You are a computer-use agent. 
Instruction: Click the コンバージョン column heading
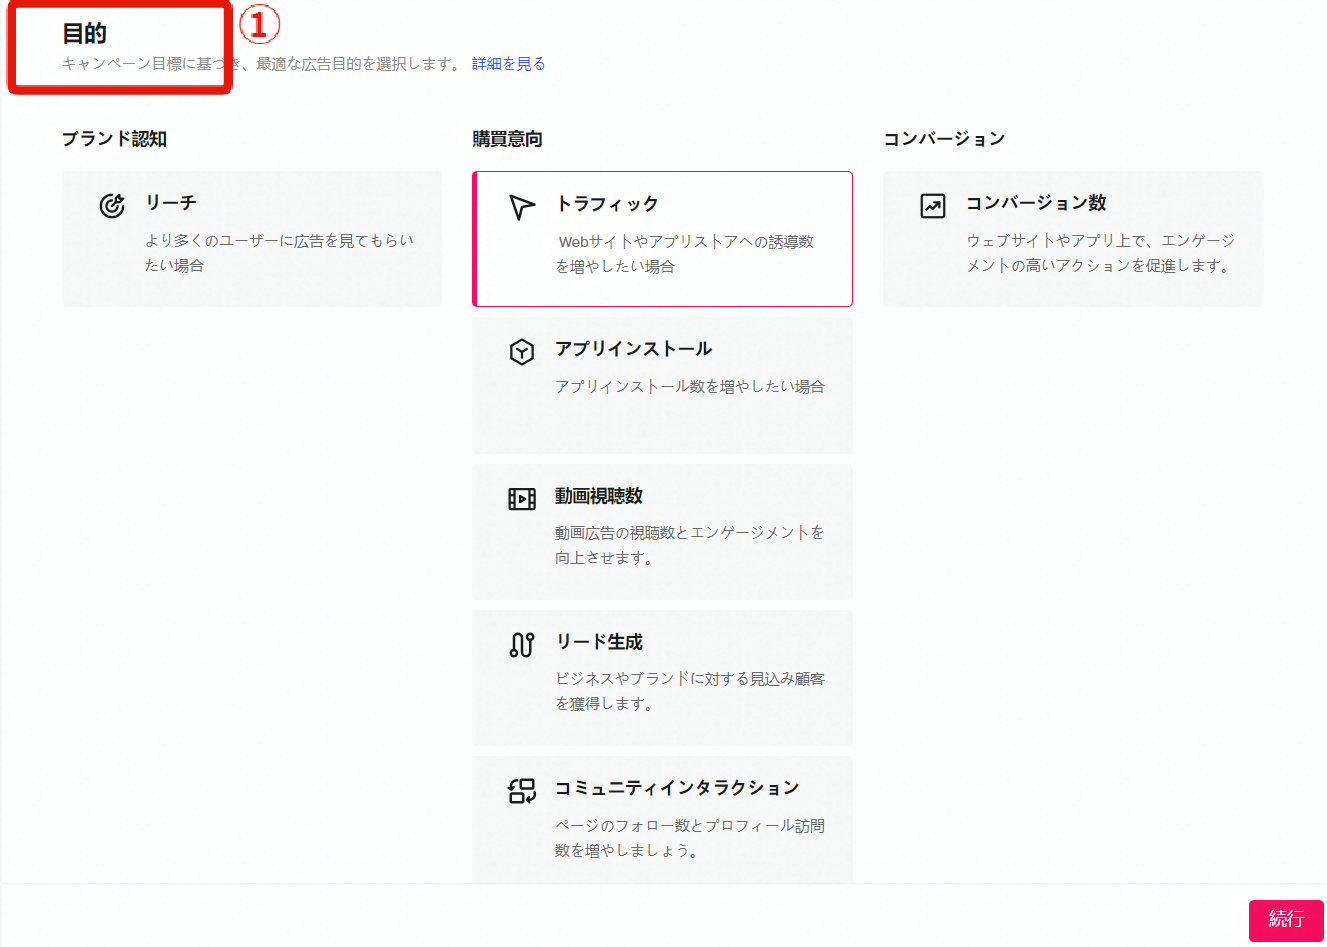944,139
